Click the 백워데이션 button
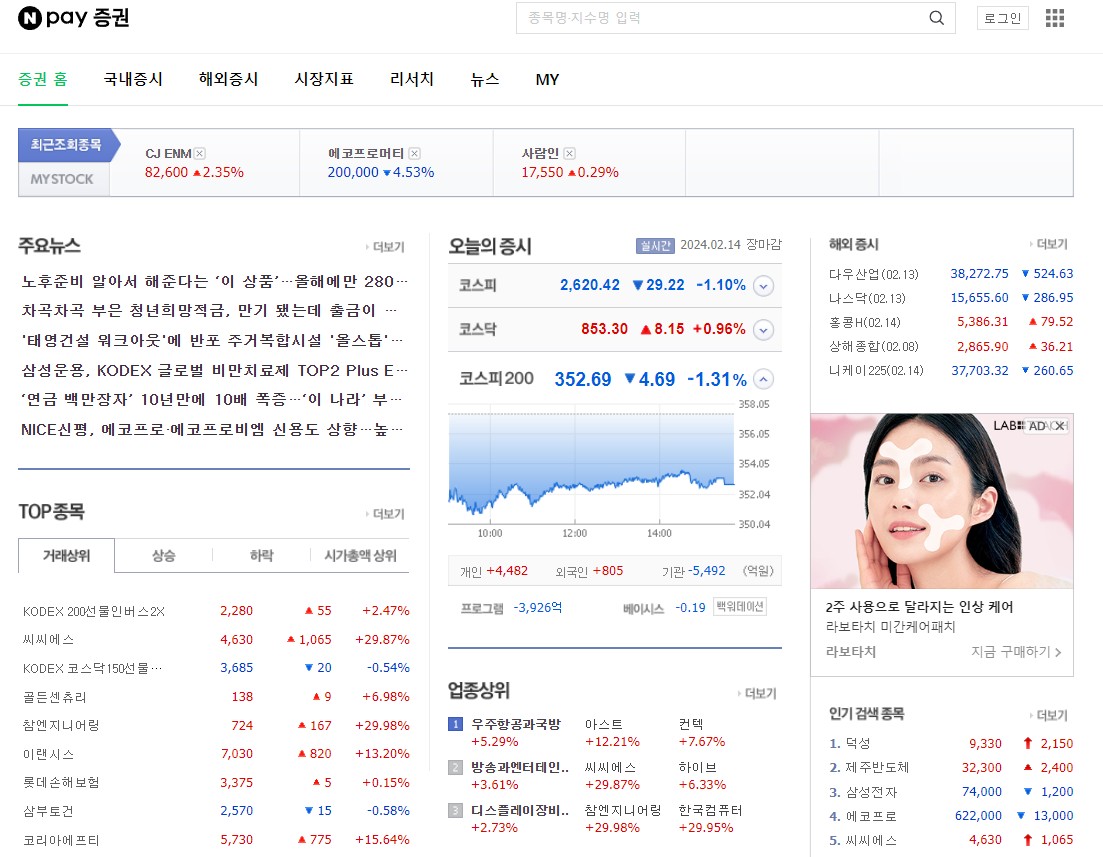 click(740, 607)
